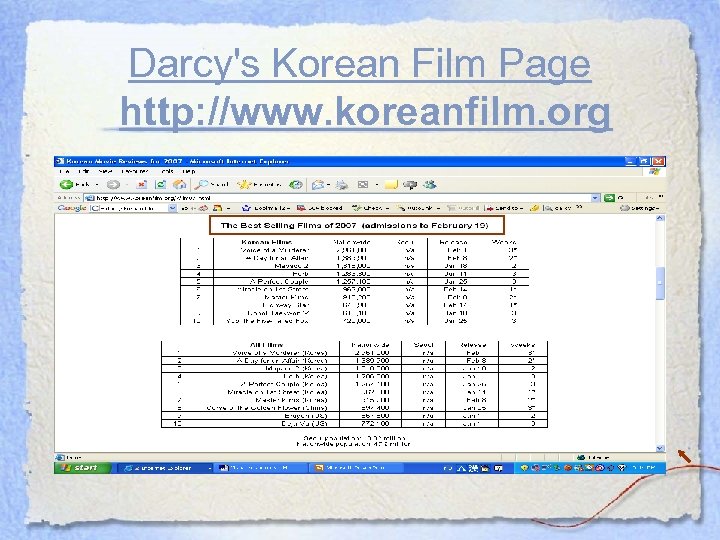Switch to the Microsoft PowerPoint taskbar button
The image size is (720, 540).
tap(357, 467)
